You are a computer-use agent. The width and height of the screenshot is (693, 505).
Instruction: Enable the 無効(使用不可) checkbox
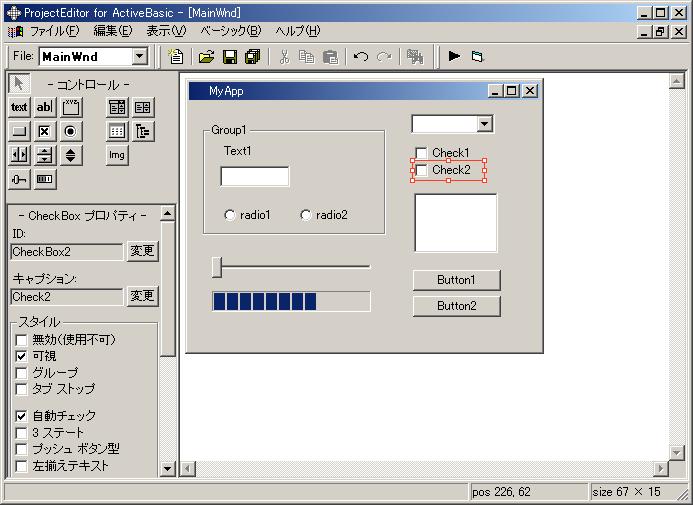[21, 340]
